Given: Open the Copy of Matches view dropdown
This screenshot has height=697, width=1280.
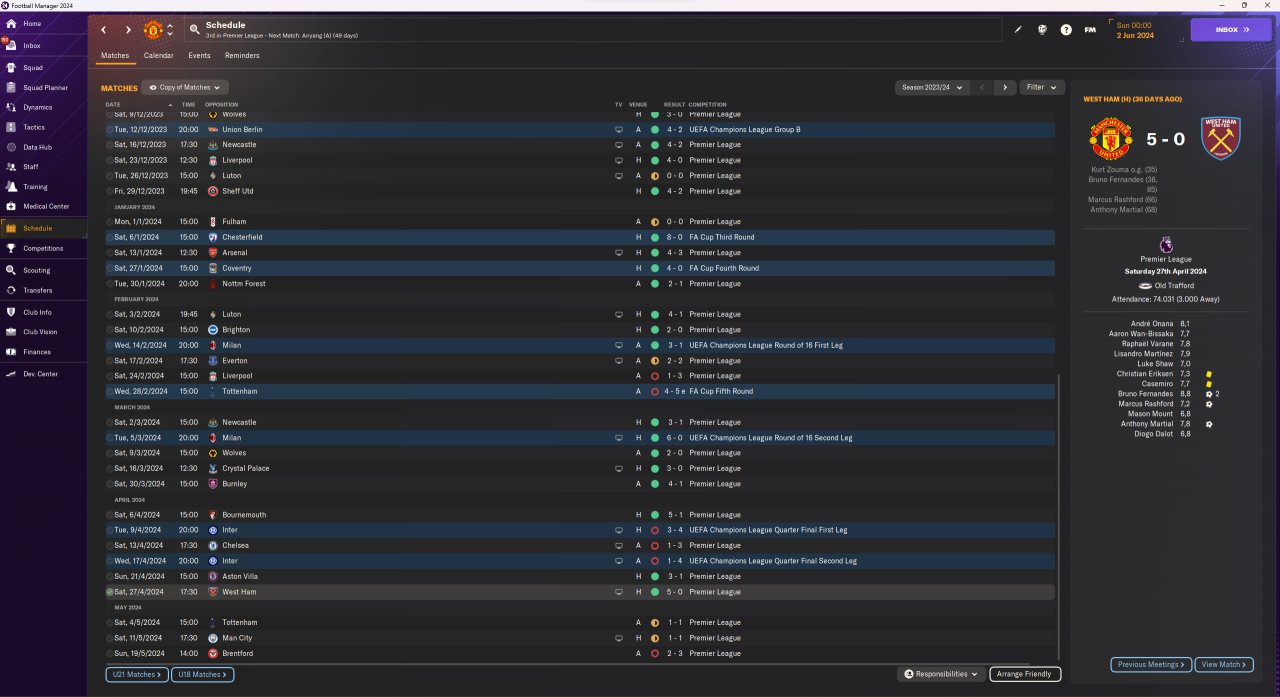Looking at the screenshot, I should point(185,88).
